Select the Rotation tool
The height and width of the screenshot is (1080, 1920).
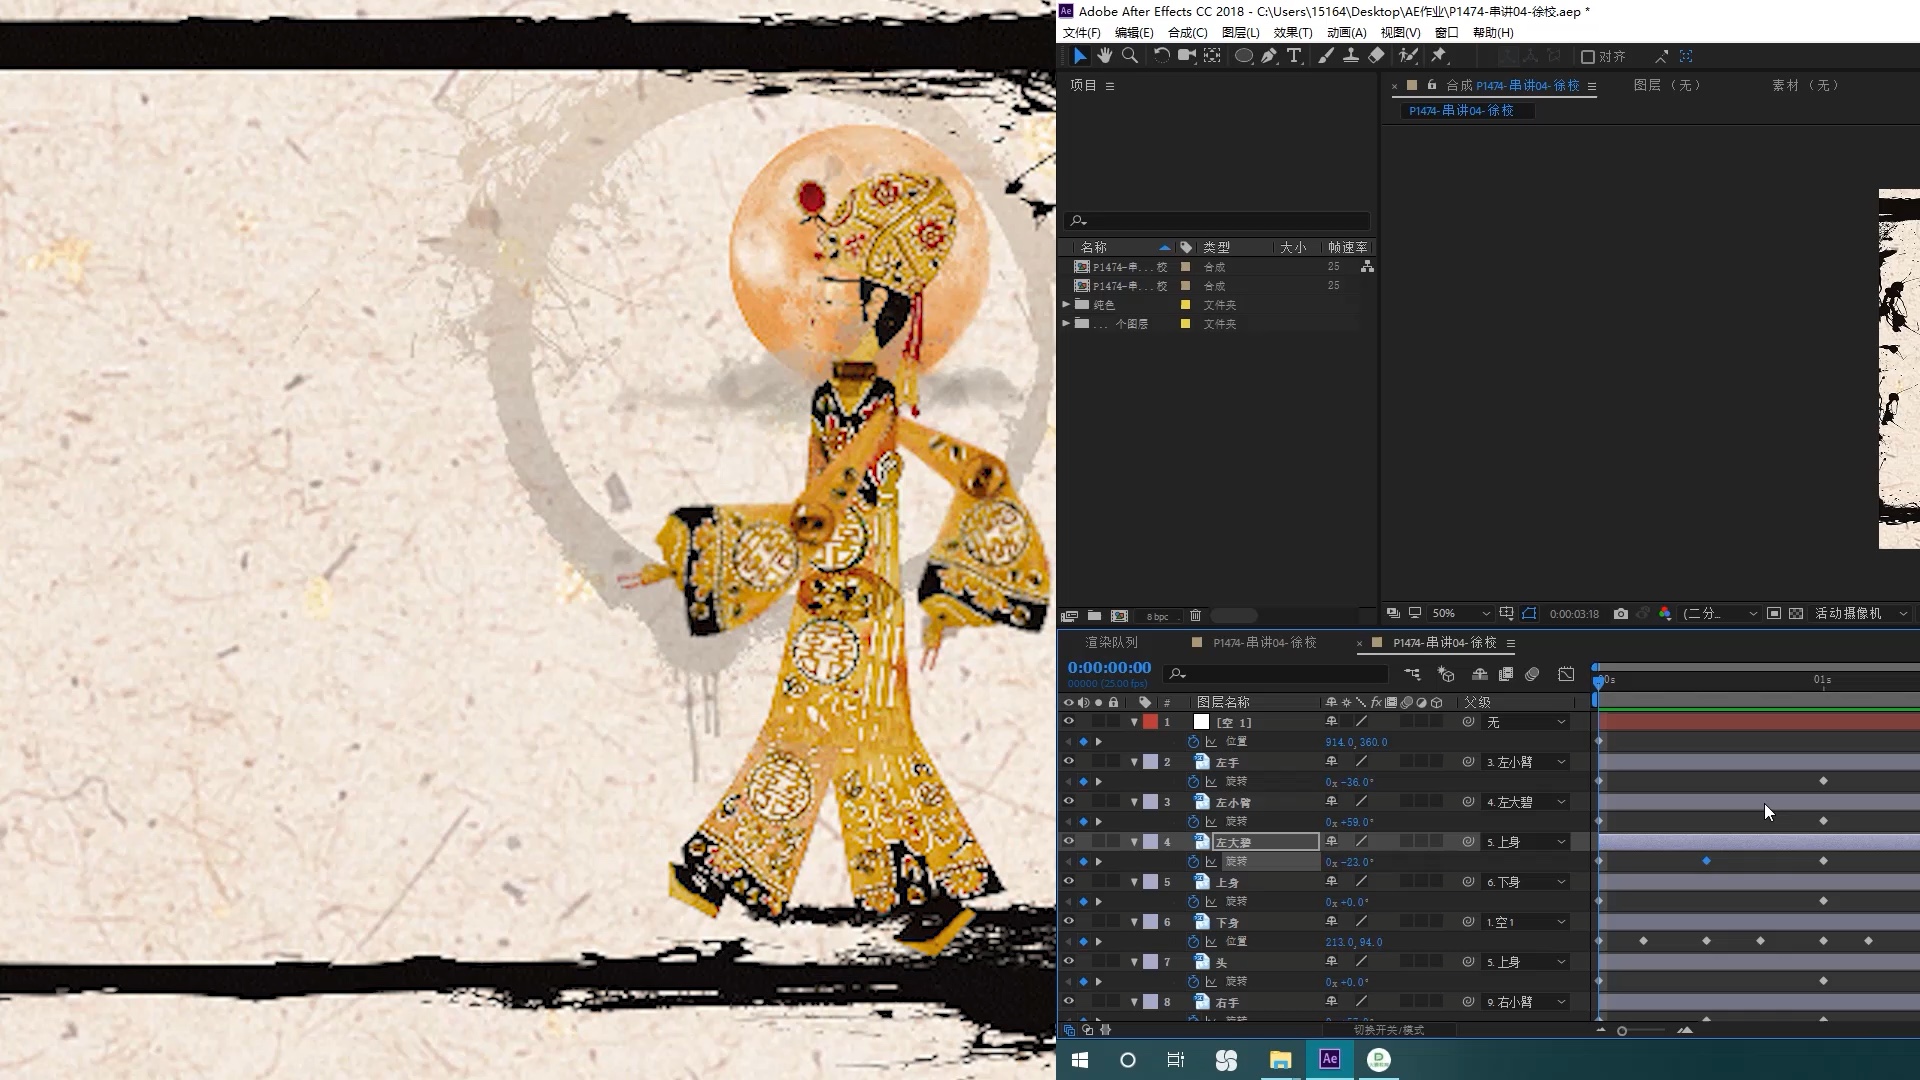tap(1161, 56)
